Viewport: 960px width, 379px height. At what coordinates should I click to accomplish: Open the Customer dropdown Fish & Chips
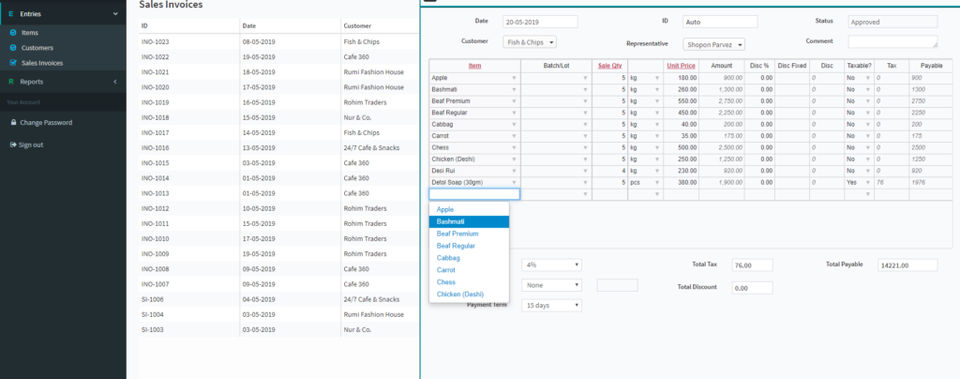[530, 42]
